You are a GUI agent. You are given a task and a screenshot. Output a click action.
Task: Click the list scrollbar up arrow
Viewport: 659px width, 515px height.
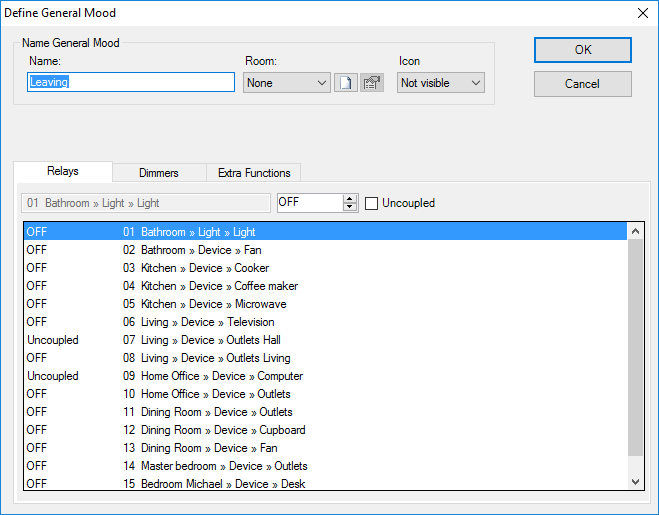pyautogui.click(x=636, y=231)
